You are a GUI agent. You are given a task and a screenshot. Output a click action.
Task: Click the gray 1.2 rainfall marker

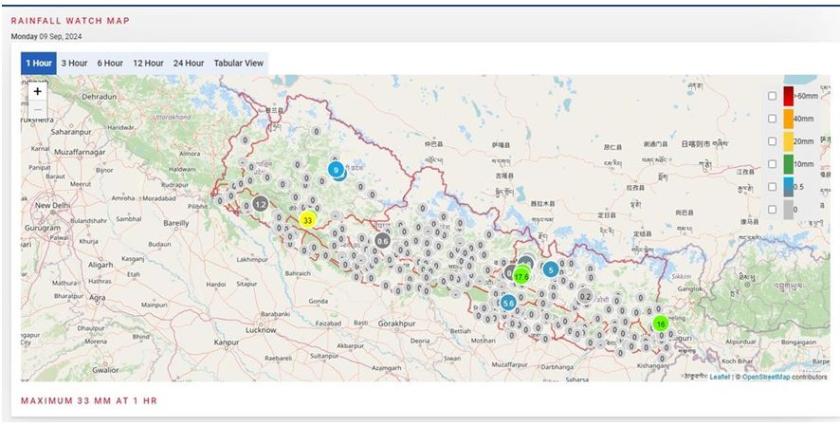click(260, 204)
